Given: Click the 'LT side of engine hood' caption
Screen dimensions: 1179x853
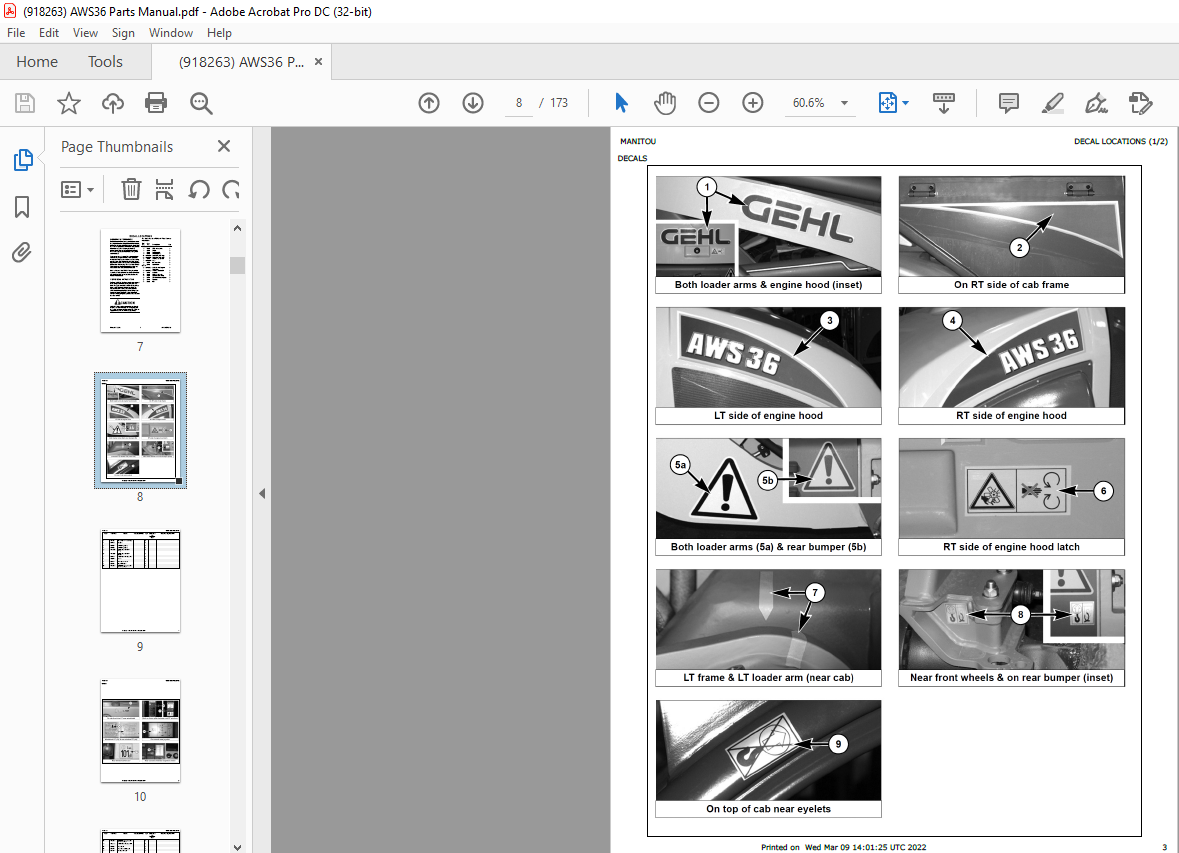Looking at the screenshot, I should (768, 416).
